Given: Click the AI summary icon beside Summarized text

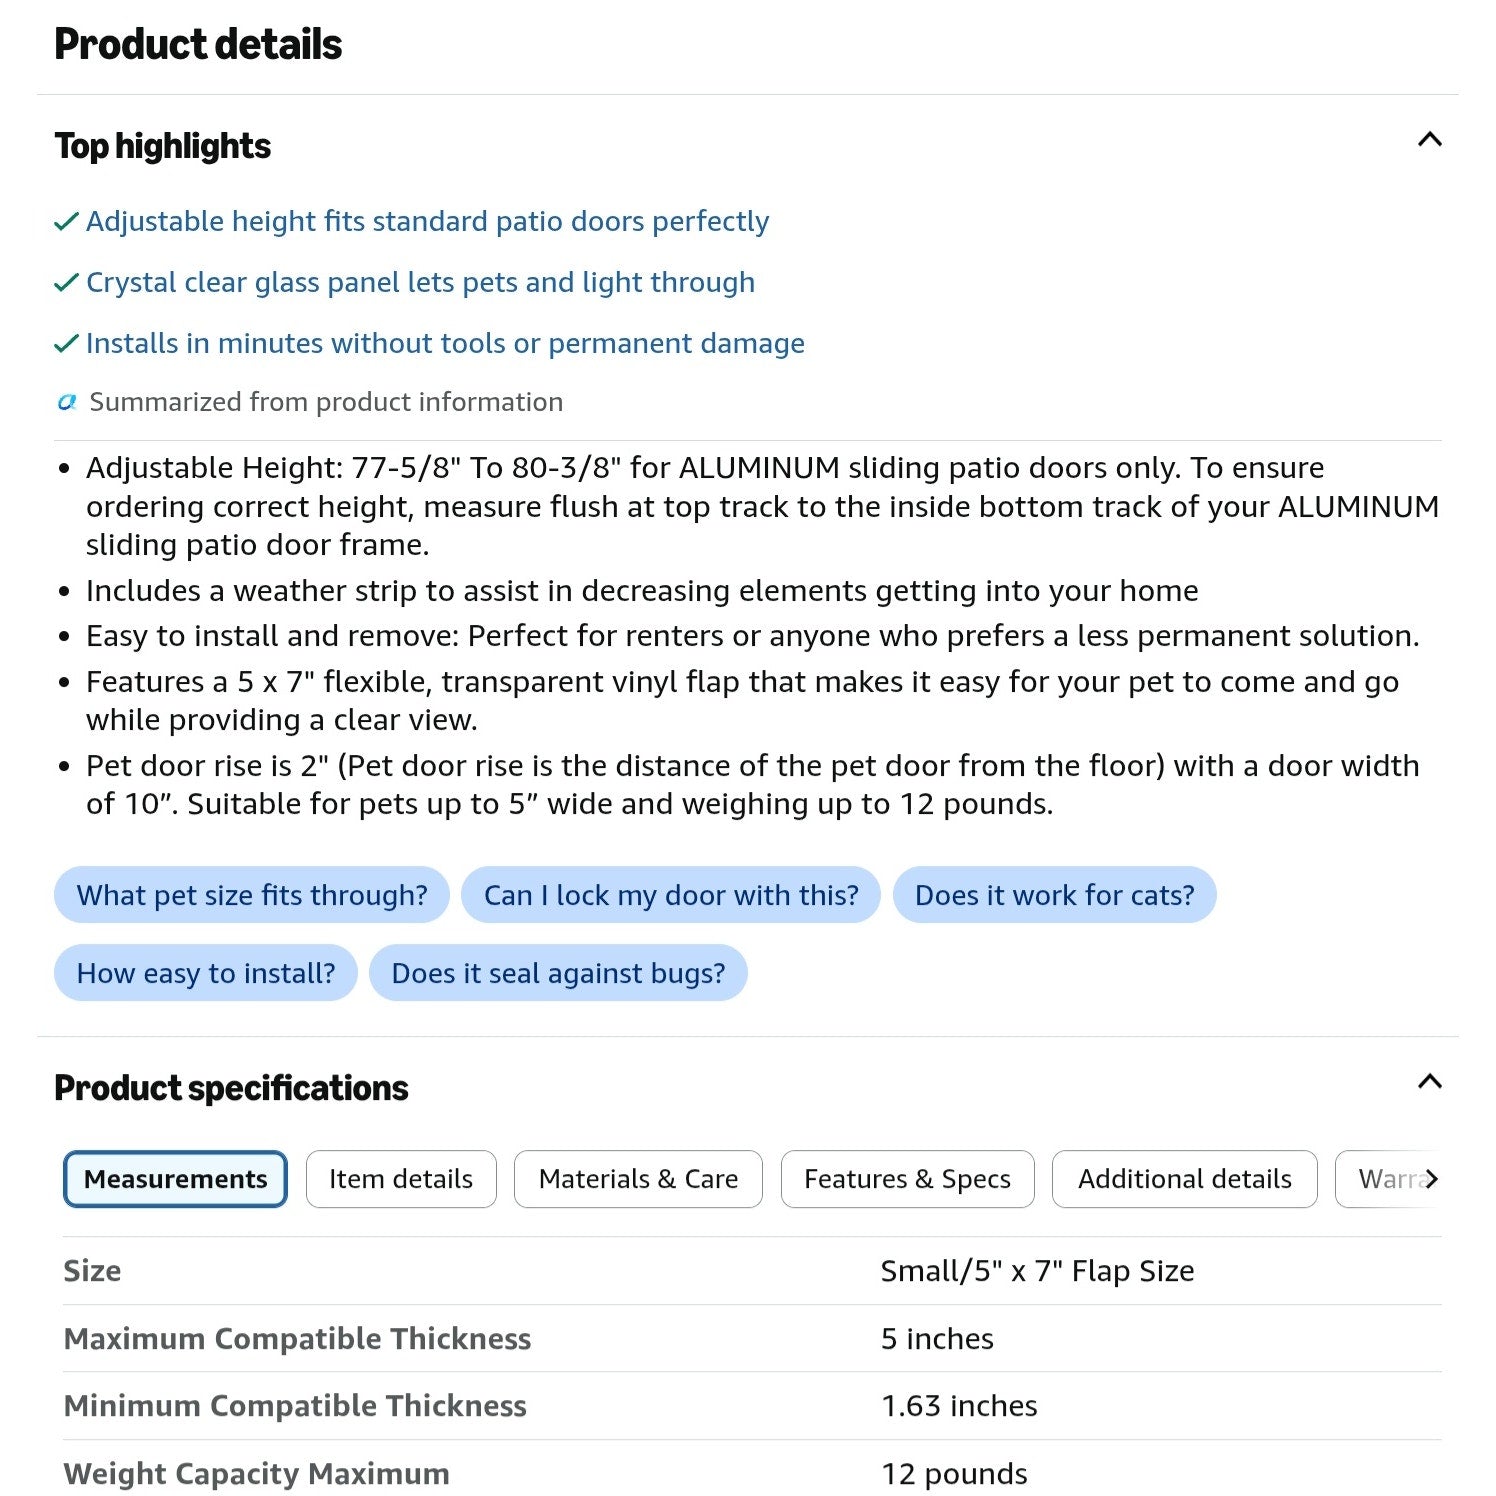Looking at the screenshot, I should click(67, 402).
